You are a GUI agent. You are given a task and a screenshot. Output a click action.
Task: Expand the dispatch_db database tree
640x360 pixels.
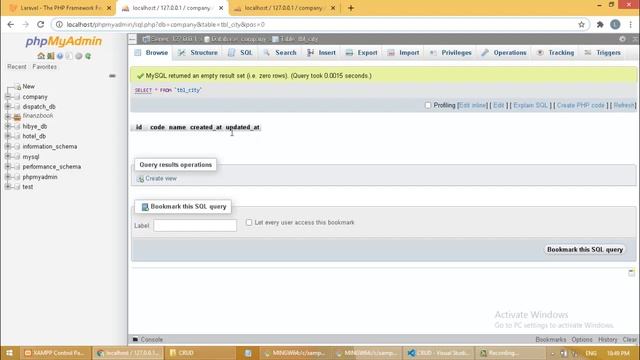click(8, 107)
